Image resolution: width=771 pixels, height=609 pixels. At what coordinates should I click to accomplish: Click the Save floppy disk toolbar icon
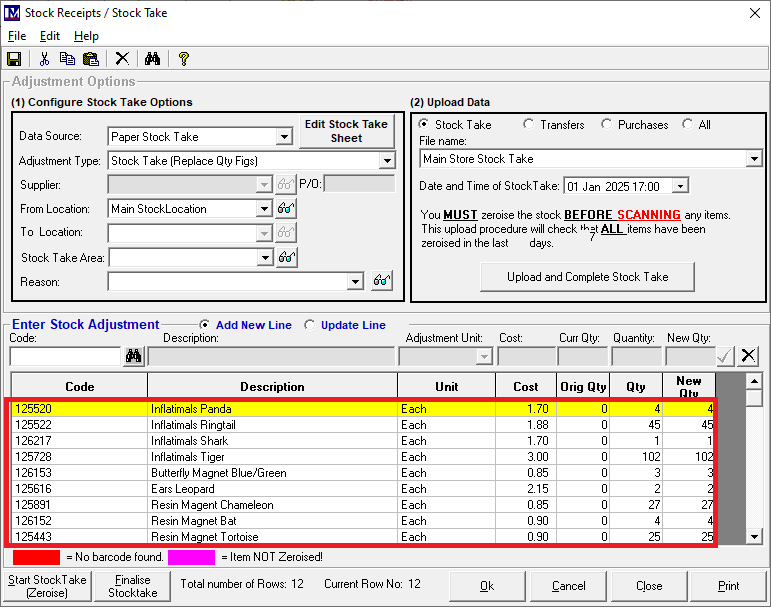[14, 59]
